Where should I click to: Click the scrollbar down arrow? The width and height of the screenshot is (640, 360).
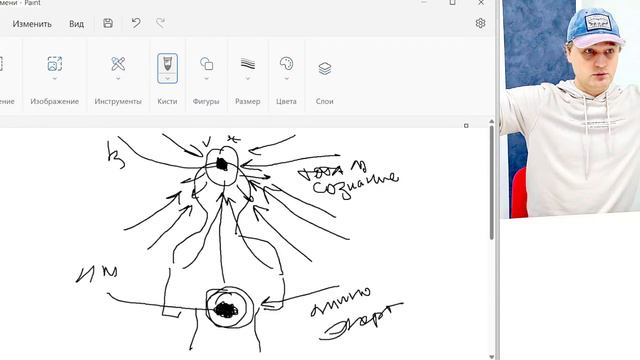coord(491,357)
